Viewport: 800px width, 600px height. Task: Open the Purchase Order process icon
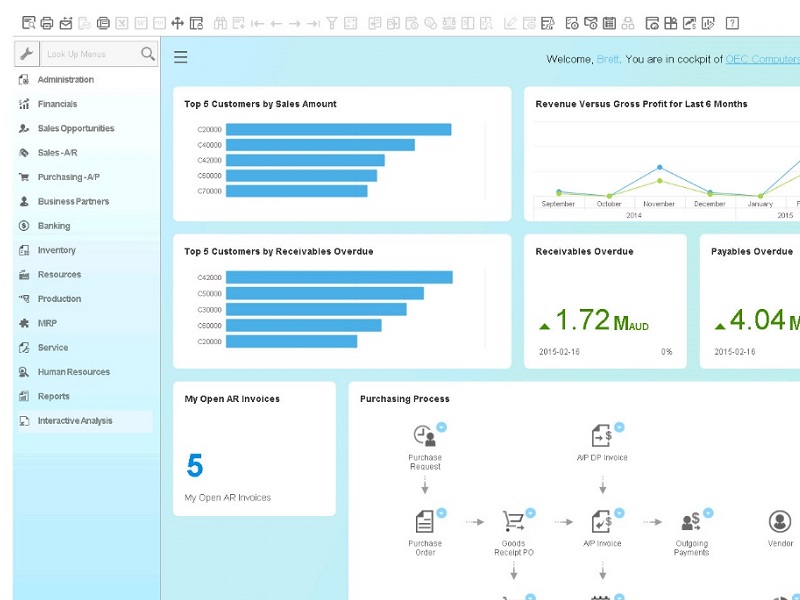(x=424, y=522)
